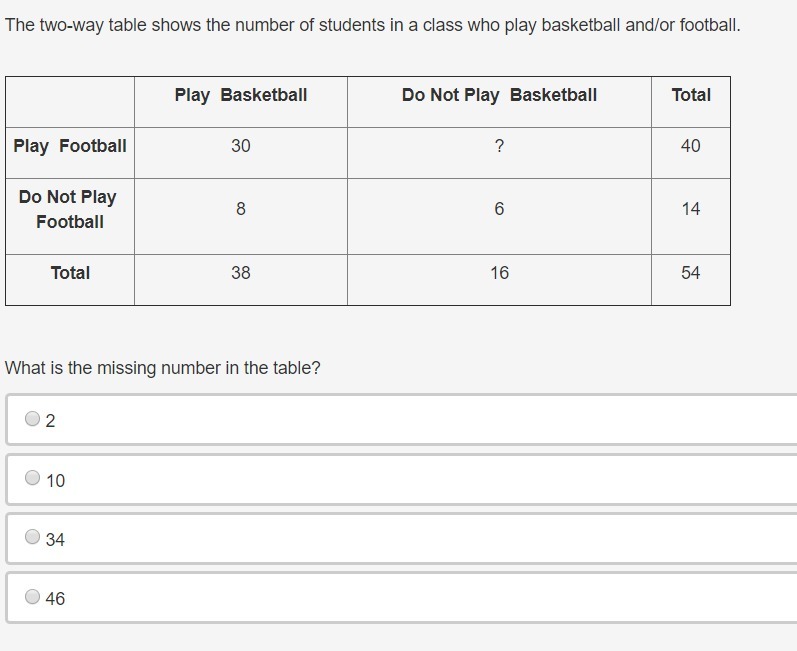
Task: Click the table cell showing 30
Action: (241, 146)
